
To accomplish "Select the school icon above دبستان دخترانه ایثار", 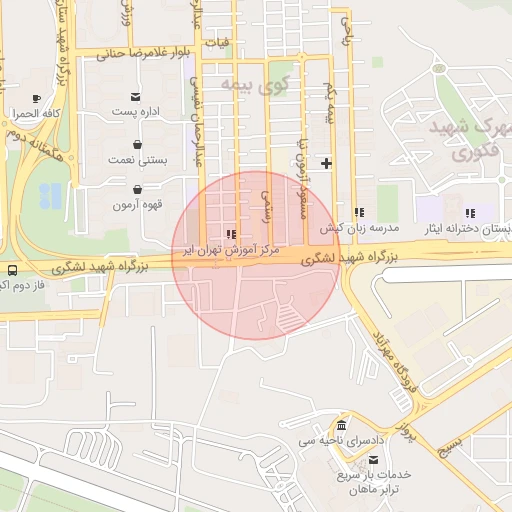I will tap(470, 213).
